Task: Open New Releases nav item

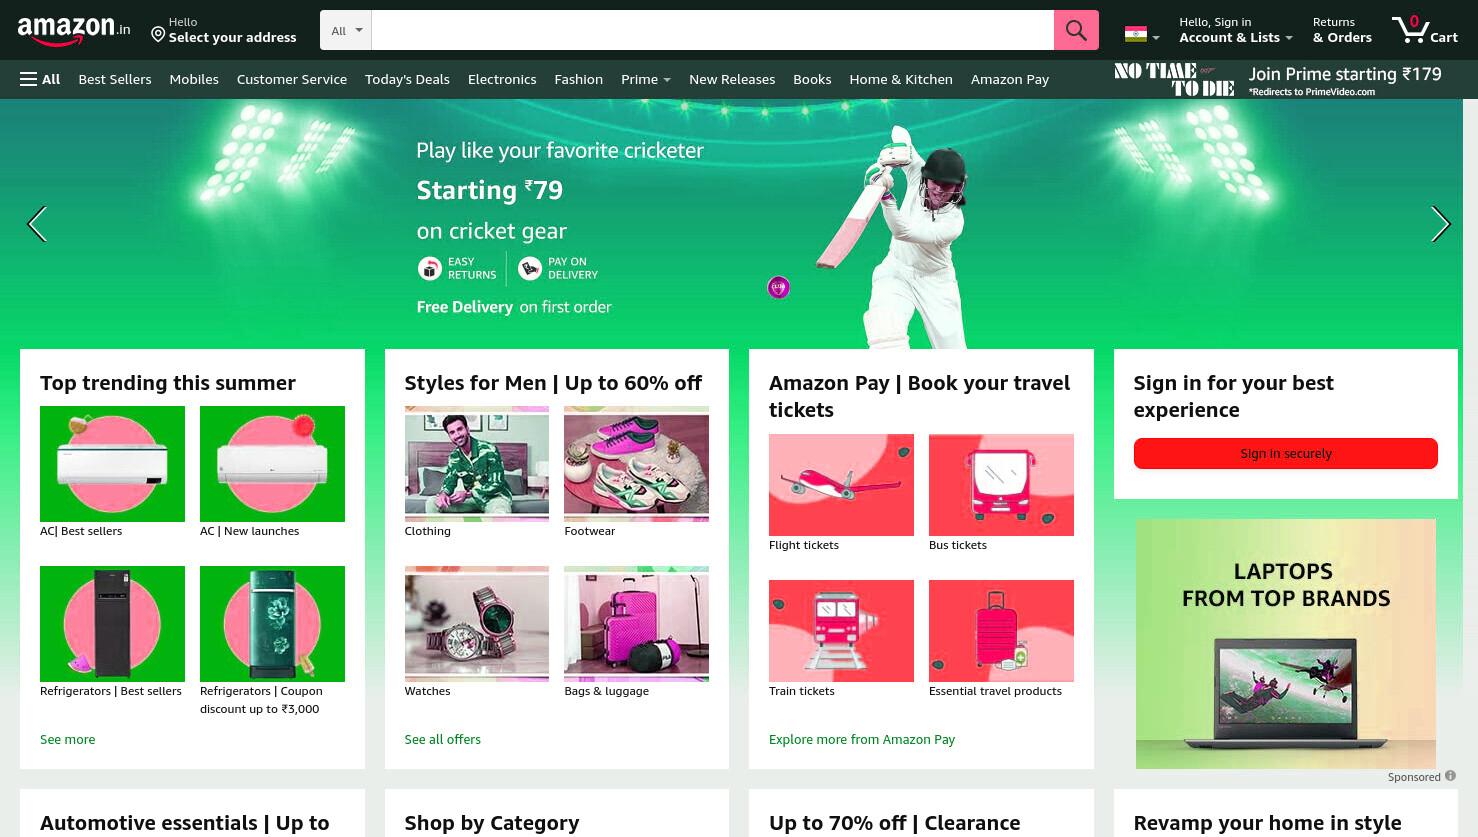Action: click(732, 79)
